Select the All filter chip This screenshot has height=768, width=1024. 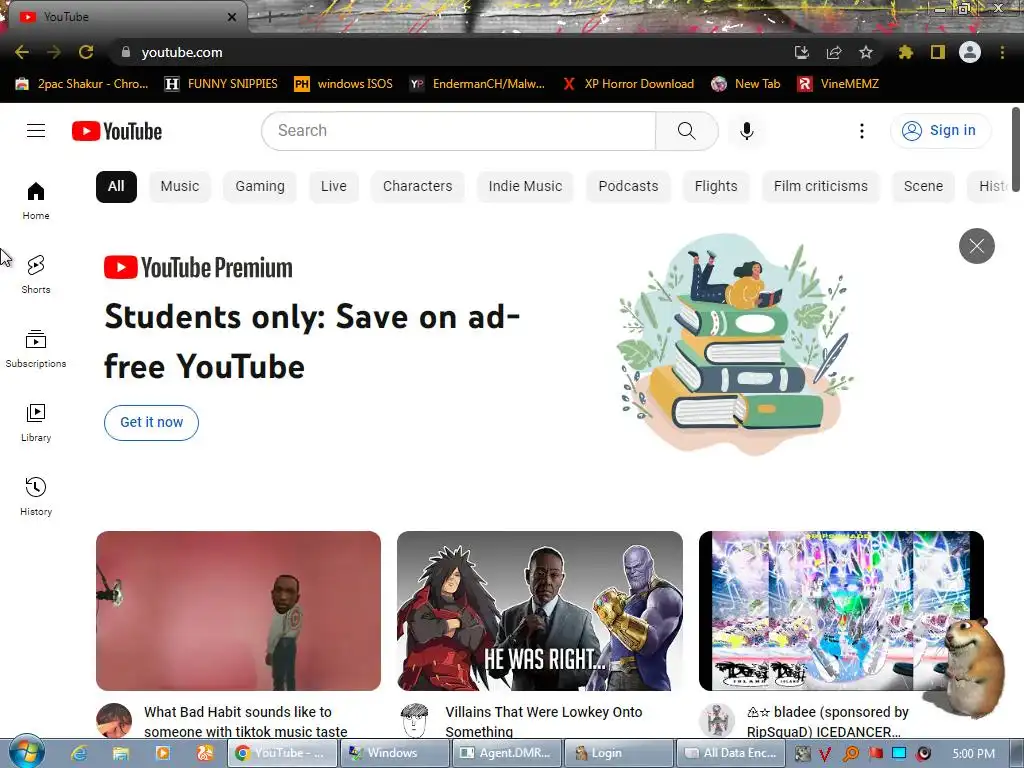coord(116,187)
